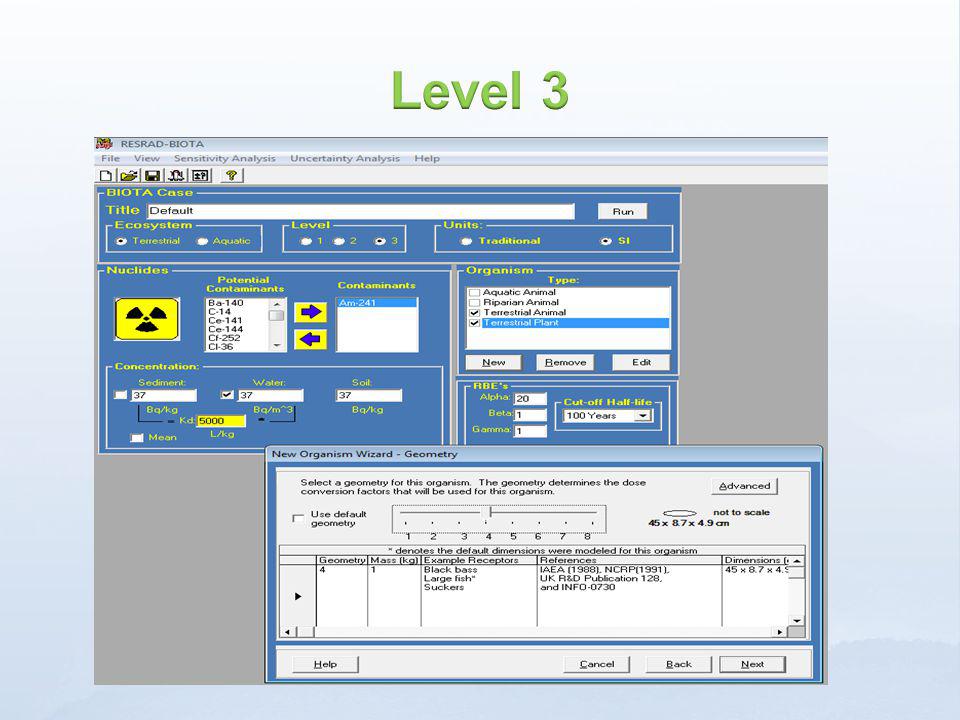Click the Beta RBE field
Viewport: 960px width, 720px height.
tap(530, 415)
